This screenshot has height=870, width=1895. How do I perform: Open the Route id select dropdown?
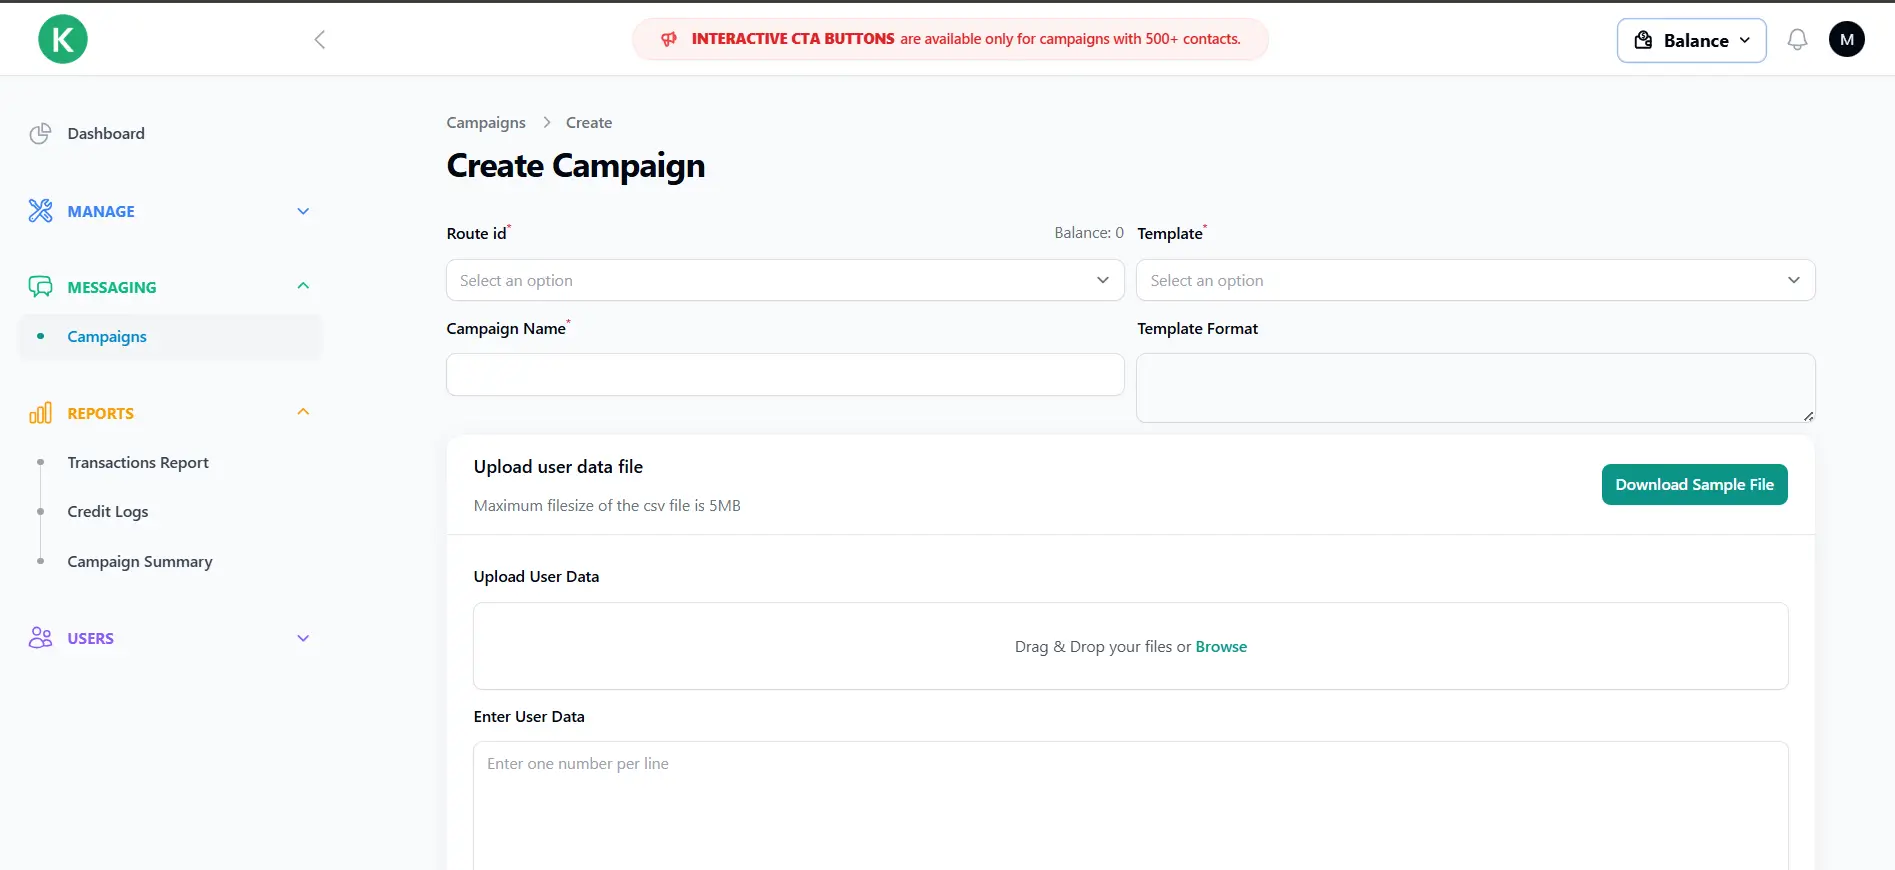[x=785, y=280]
